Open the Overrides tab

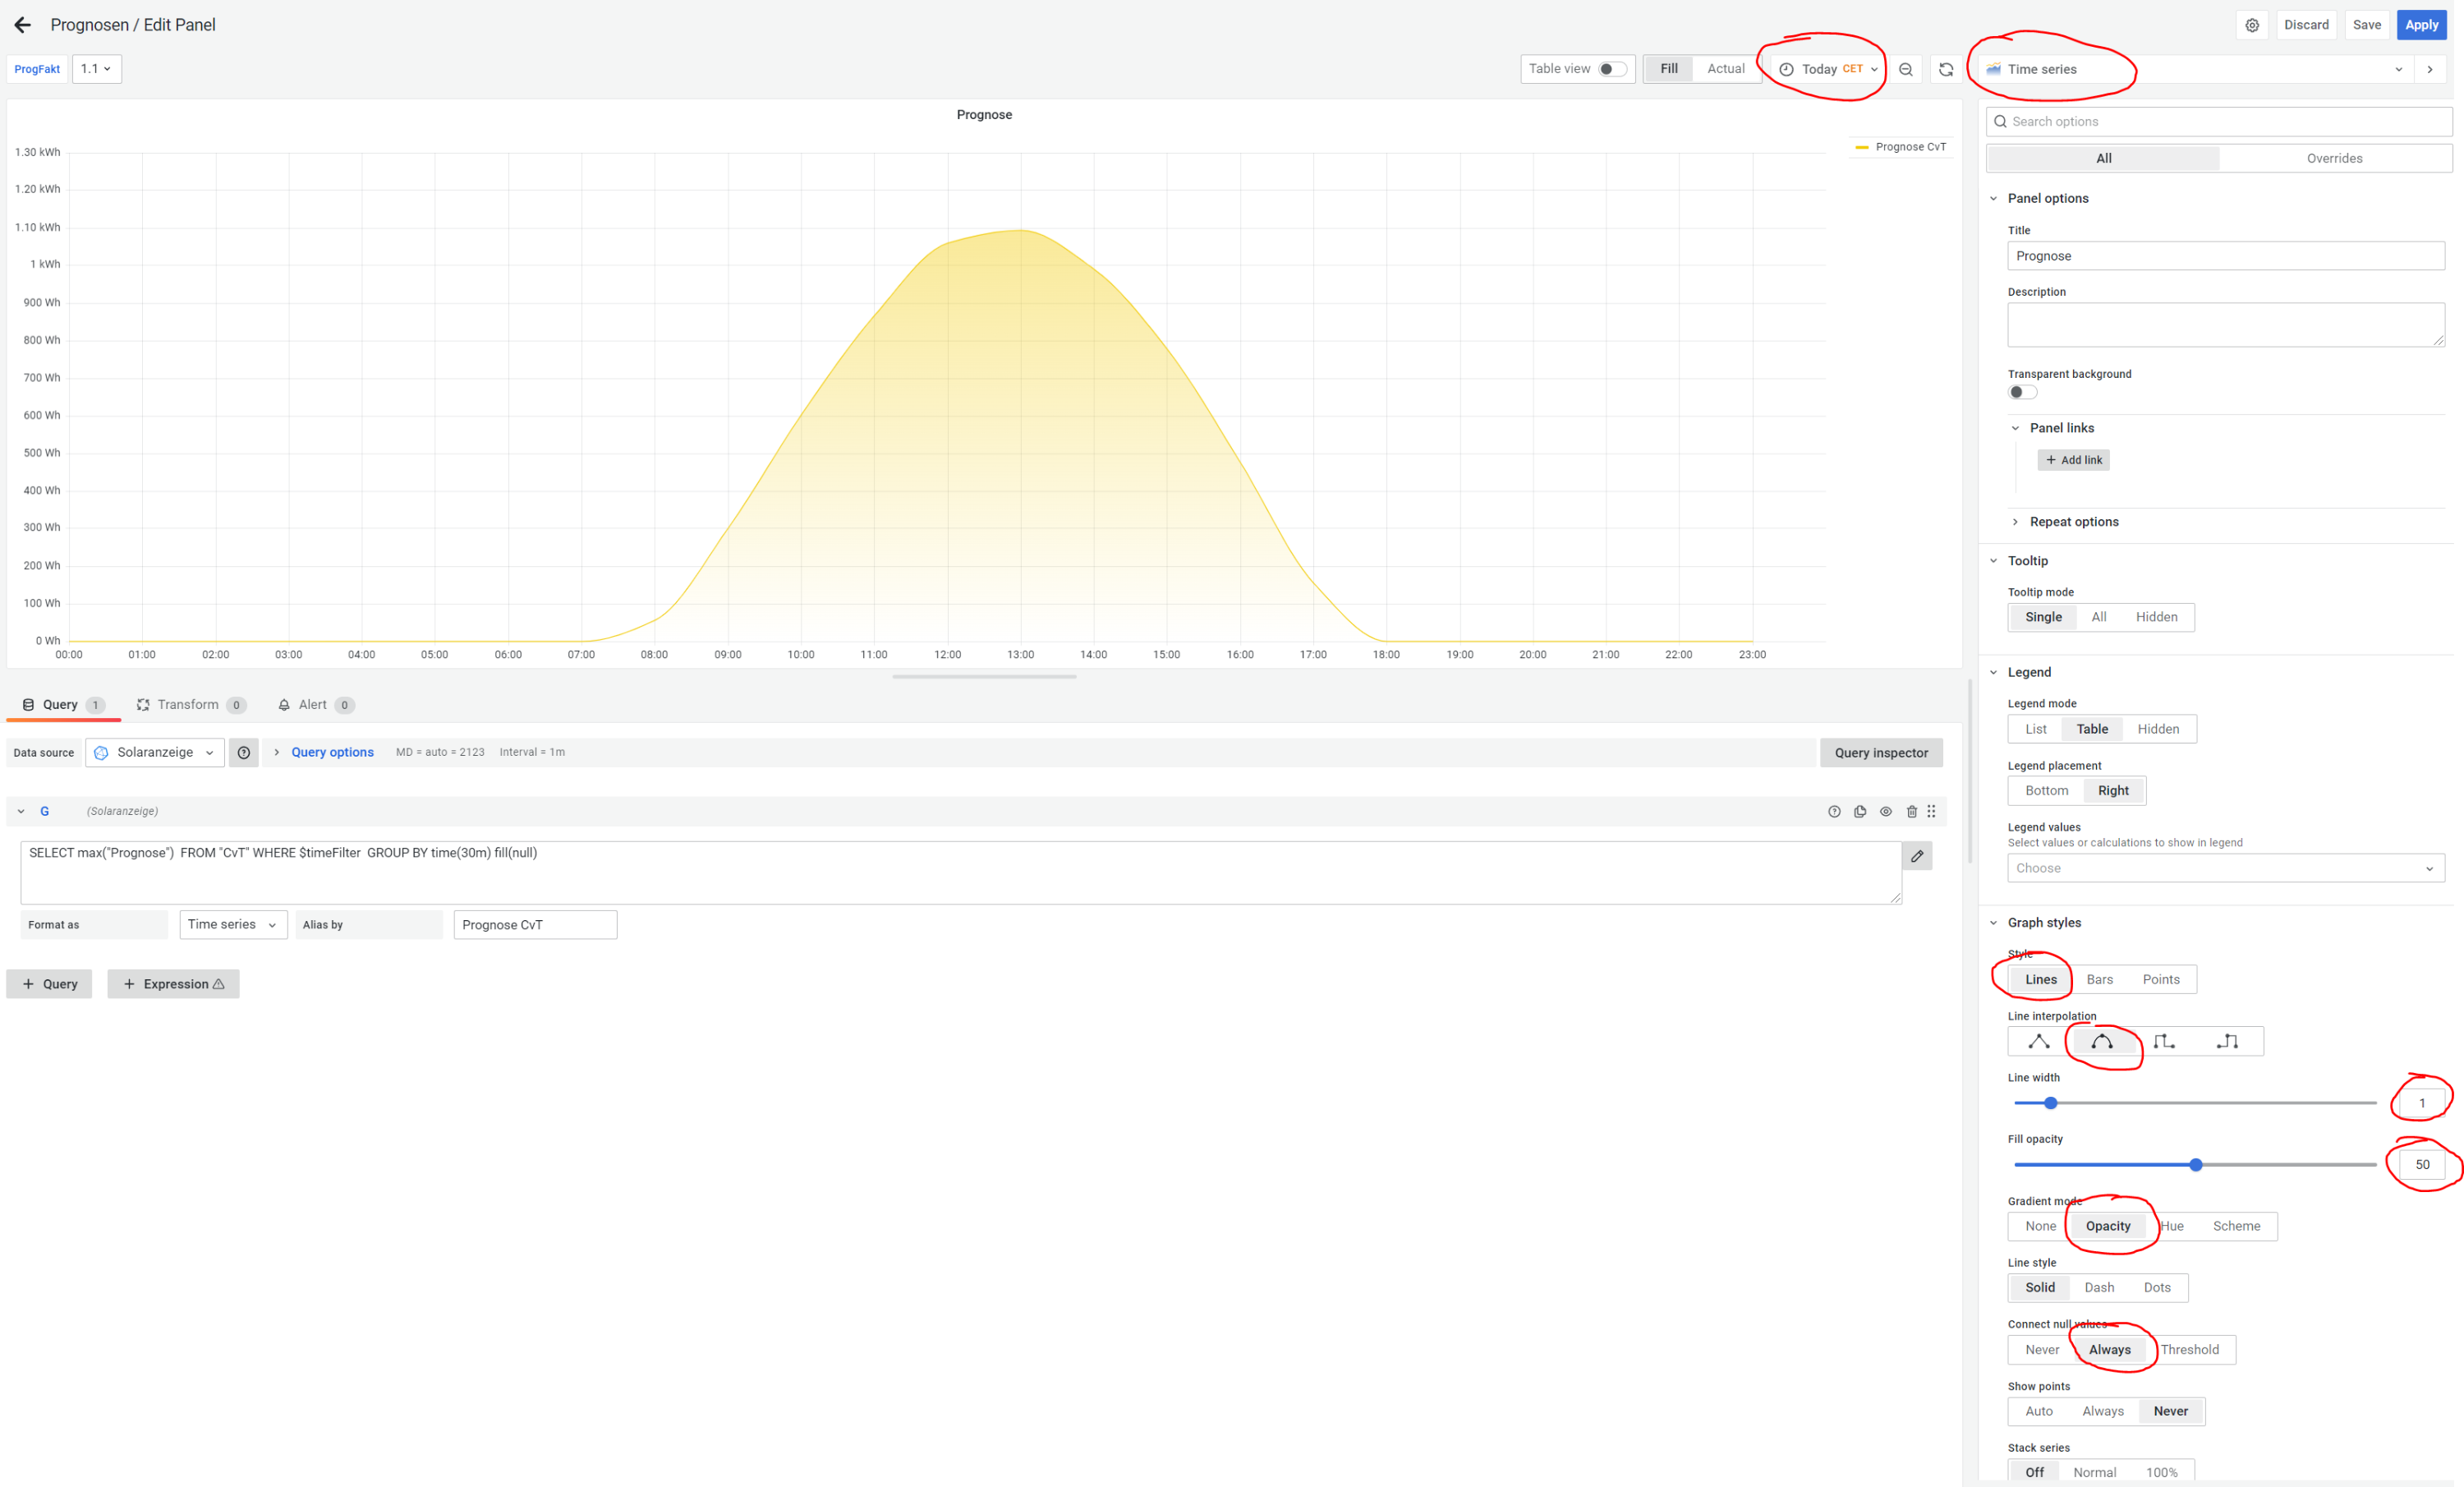point(2333,158)
